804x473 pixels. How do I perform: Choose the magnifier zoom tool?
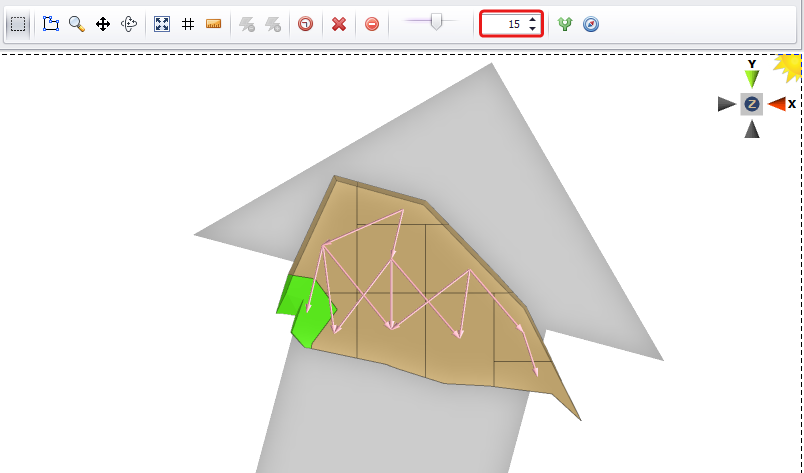click(x=77, y=24)
